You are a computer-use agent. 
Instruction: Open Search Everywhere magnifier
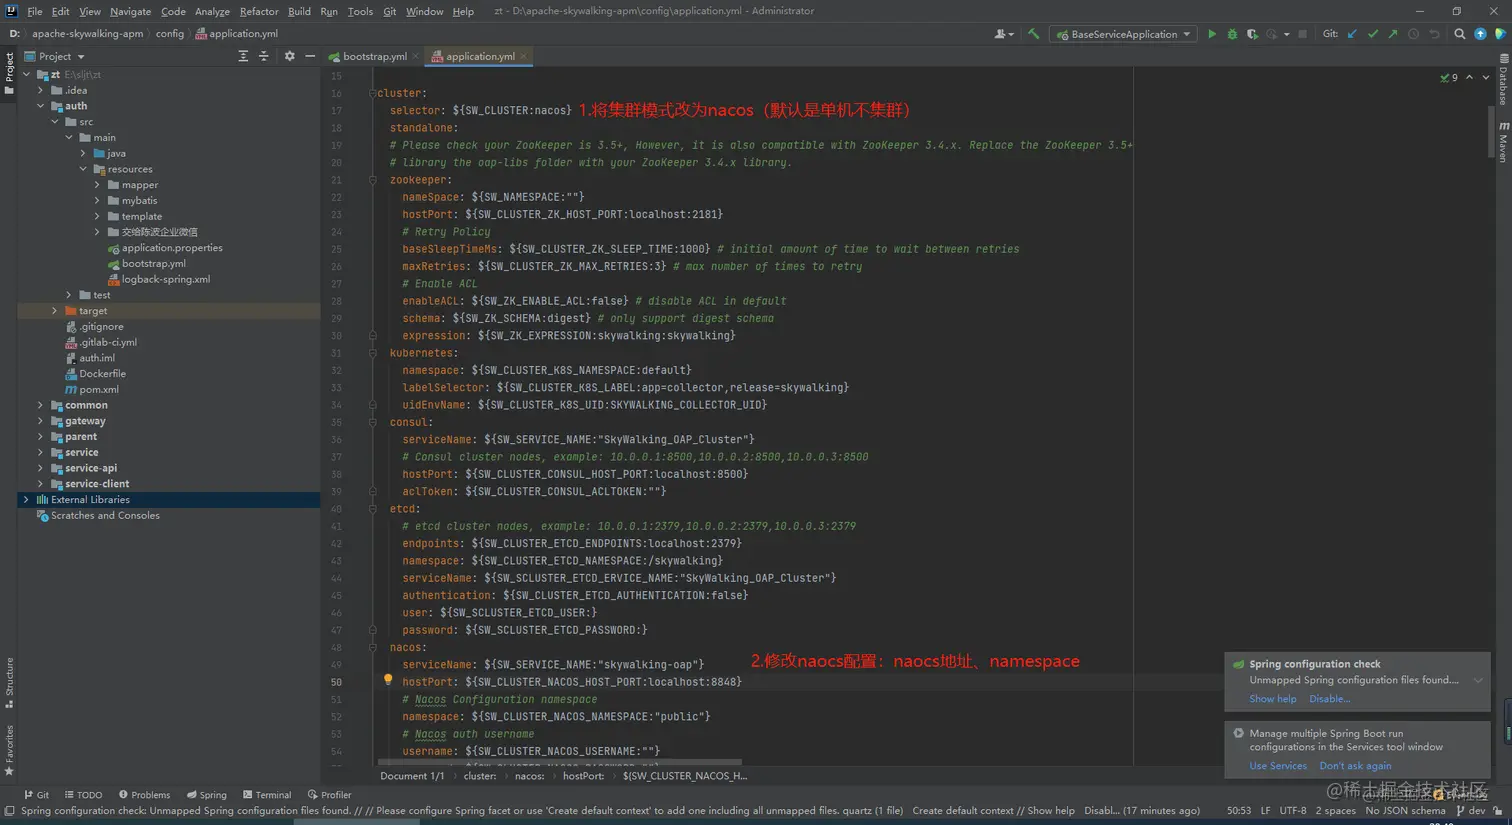click(x=1459, y=34)
